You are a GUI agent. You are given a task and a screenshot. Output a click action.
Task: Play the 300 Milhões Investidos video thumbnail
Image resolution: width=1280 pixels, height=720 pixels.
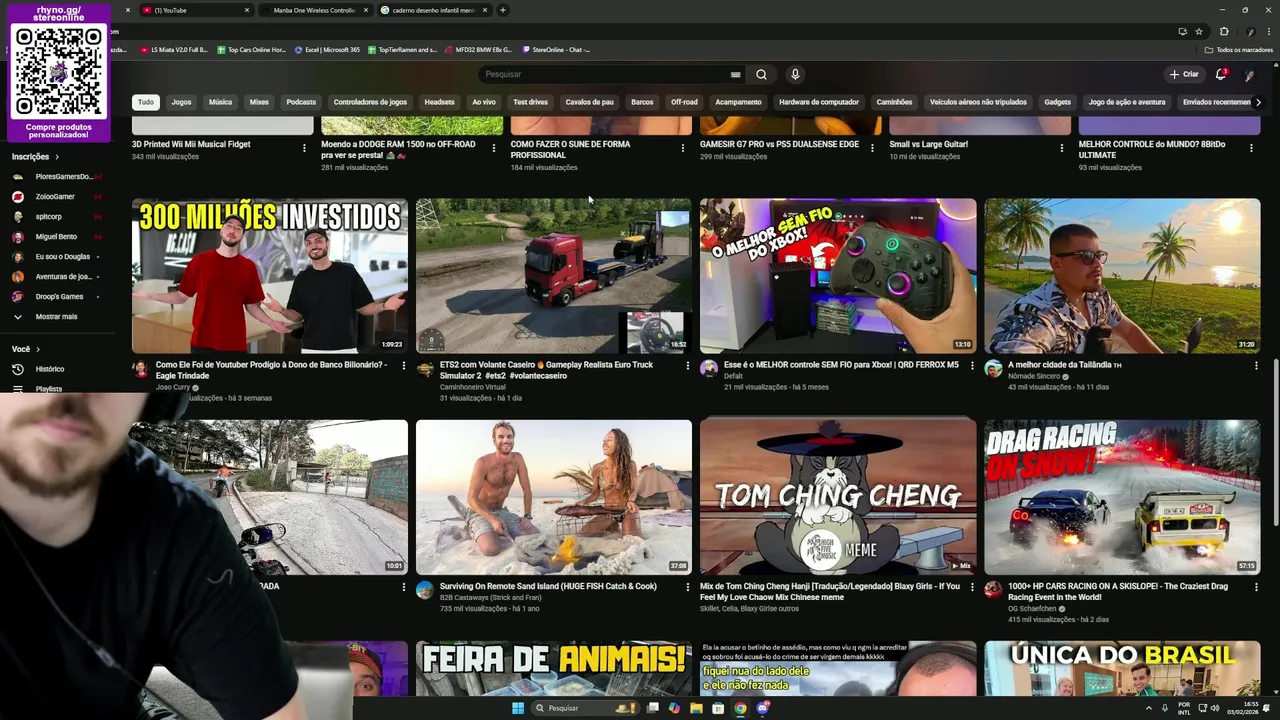coord(270,276)
